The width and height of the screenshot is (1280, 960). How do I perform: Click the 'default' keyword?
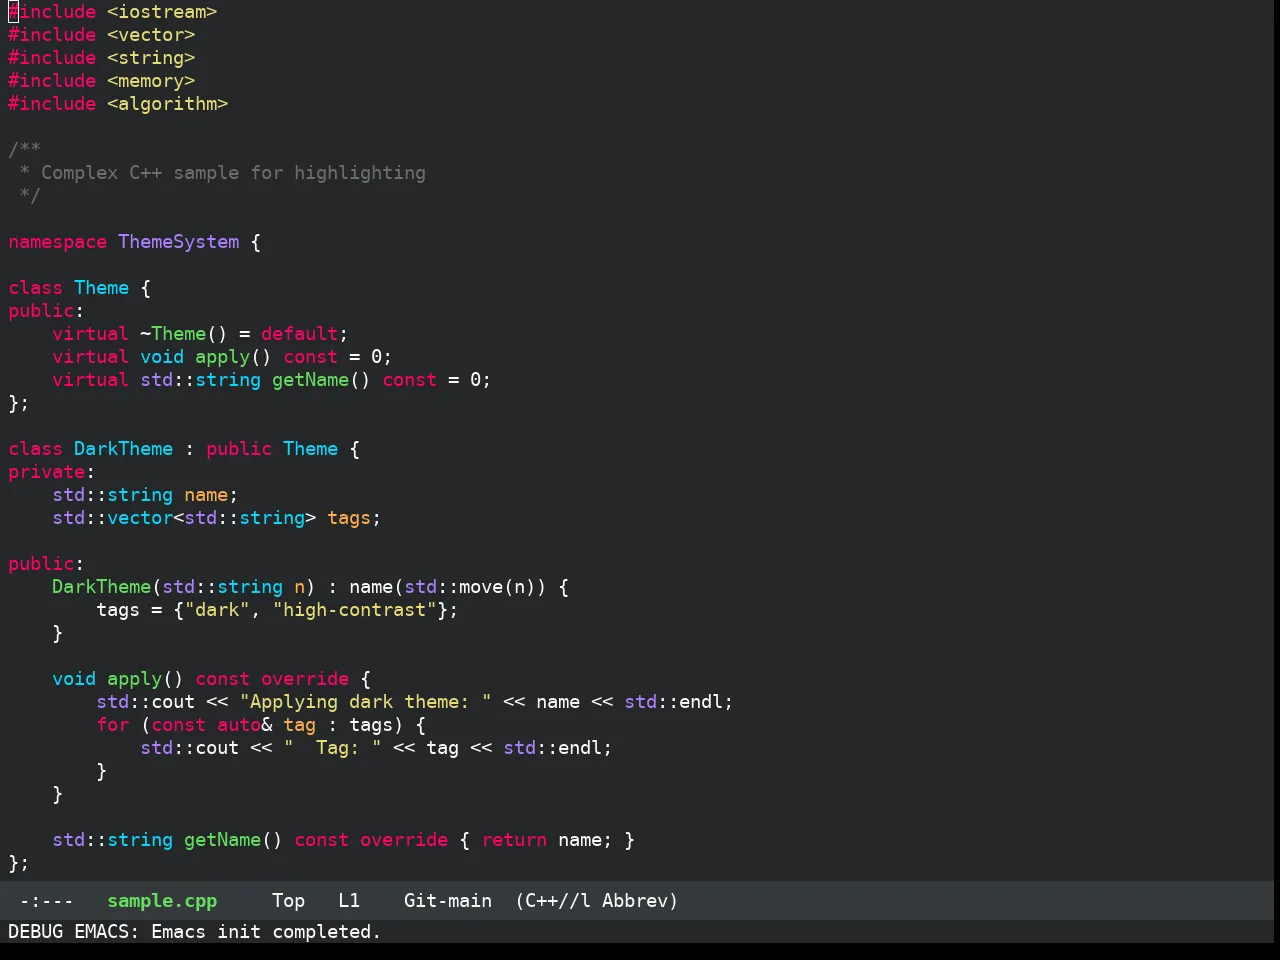[x=299, y=334]
